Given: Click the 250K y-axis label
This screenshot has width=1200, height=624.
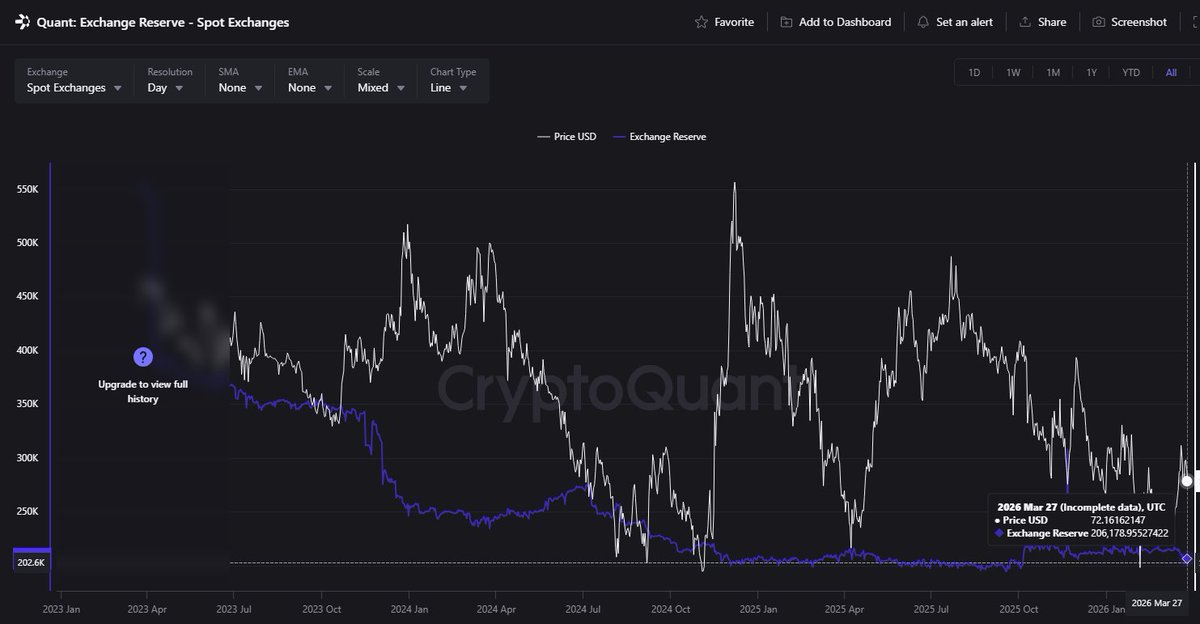Looking at the screenshot, I should tap(26, 511).
